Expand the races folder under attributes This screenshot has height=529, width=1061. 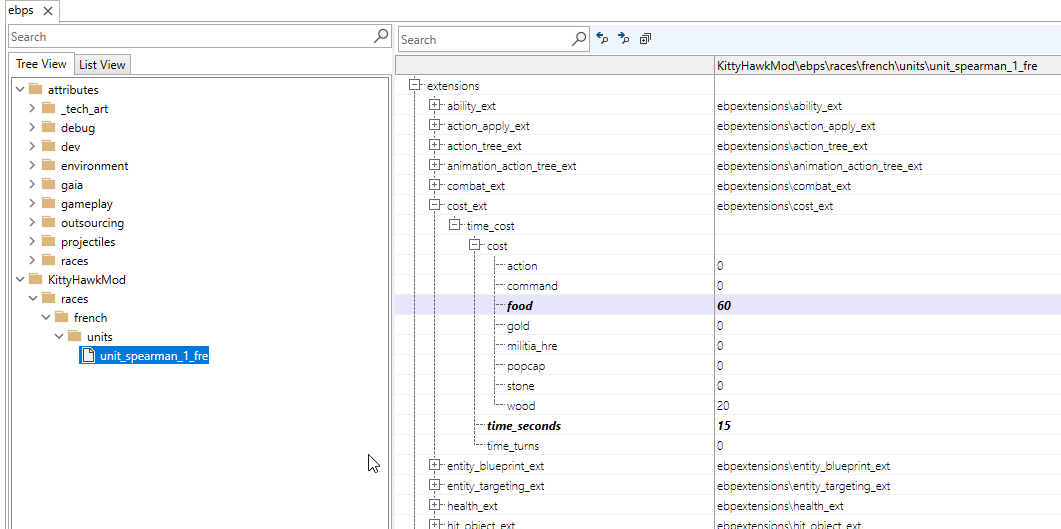pos(32,260)
